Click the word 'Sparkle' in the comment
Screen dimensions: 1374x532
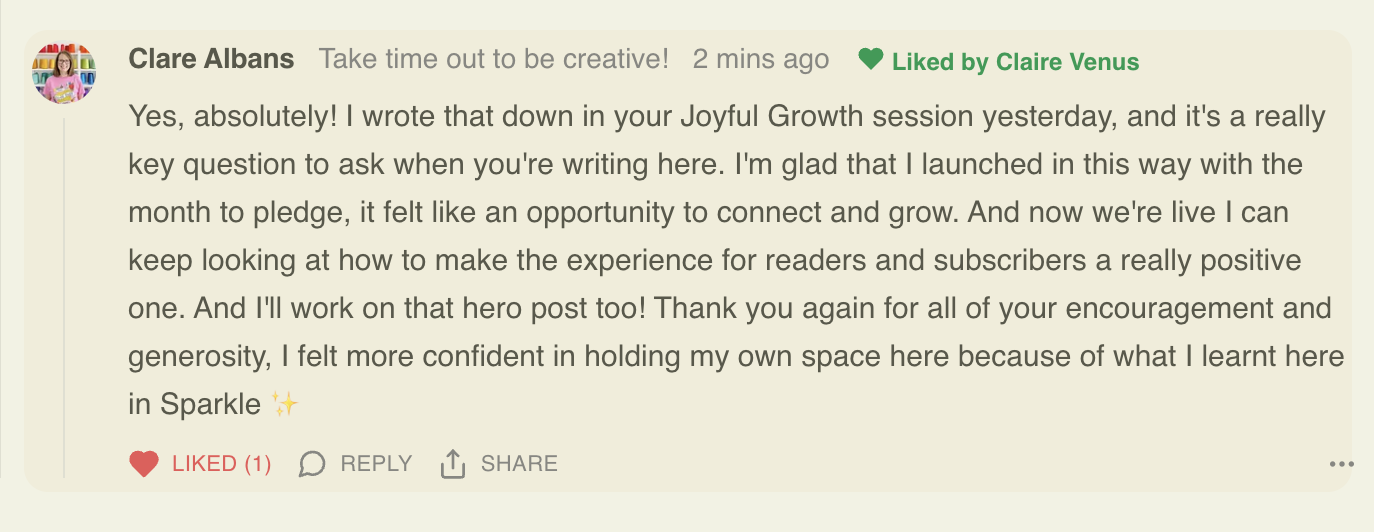click(x=208, y=405)
